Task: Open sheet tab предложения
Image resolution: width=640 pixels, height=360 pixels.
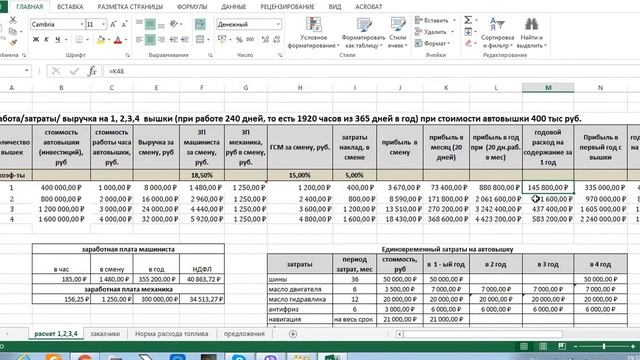Action: (244, 334)
